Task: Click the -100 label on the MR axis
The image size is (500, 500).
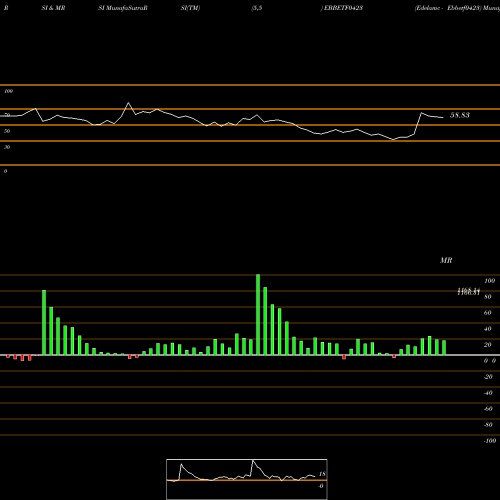Action: click(490, 441)
